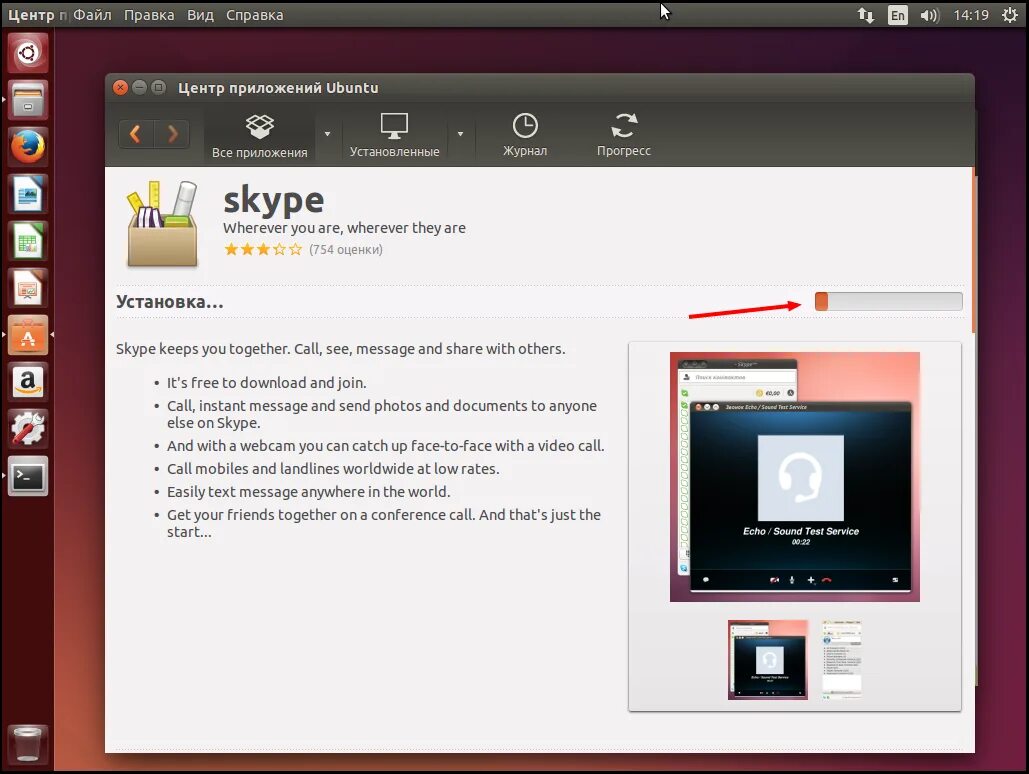Open the En keyboard layout indicator
1029x774 pixels.
(x=897, y=14)
